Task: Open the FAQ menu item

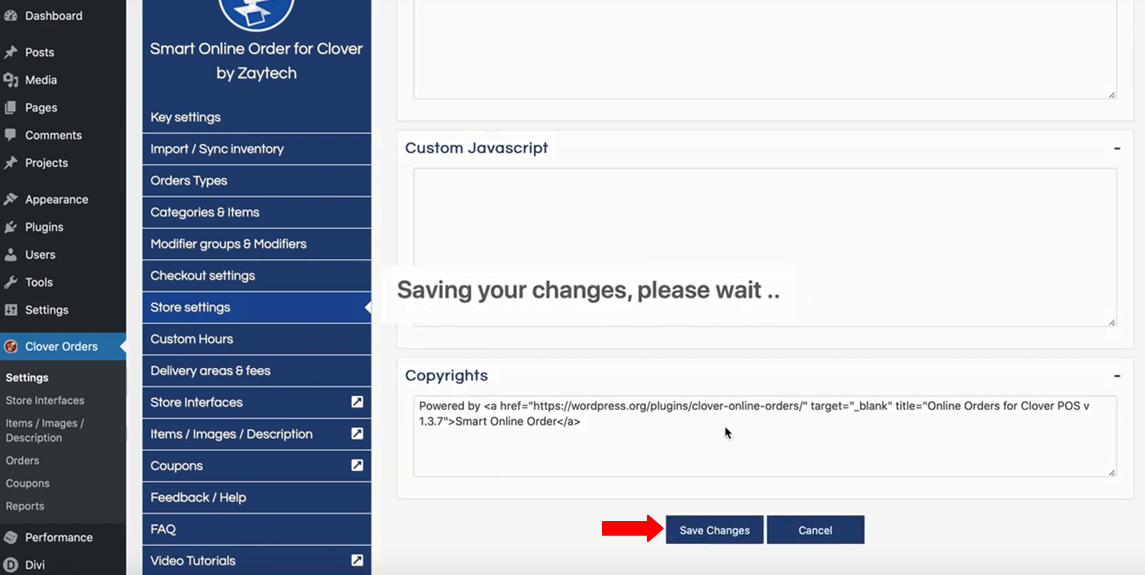Action: coord(256,529)
